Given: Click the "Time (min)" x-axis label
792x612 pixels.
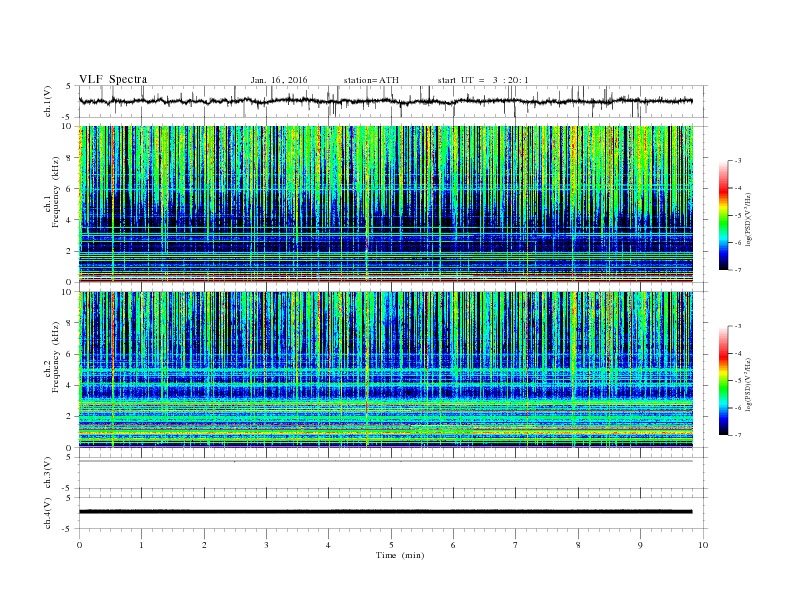Looking at the screenshot, I should point(400,555).
